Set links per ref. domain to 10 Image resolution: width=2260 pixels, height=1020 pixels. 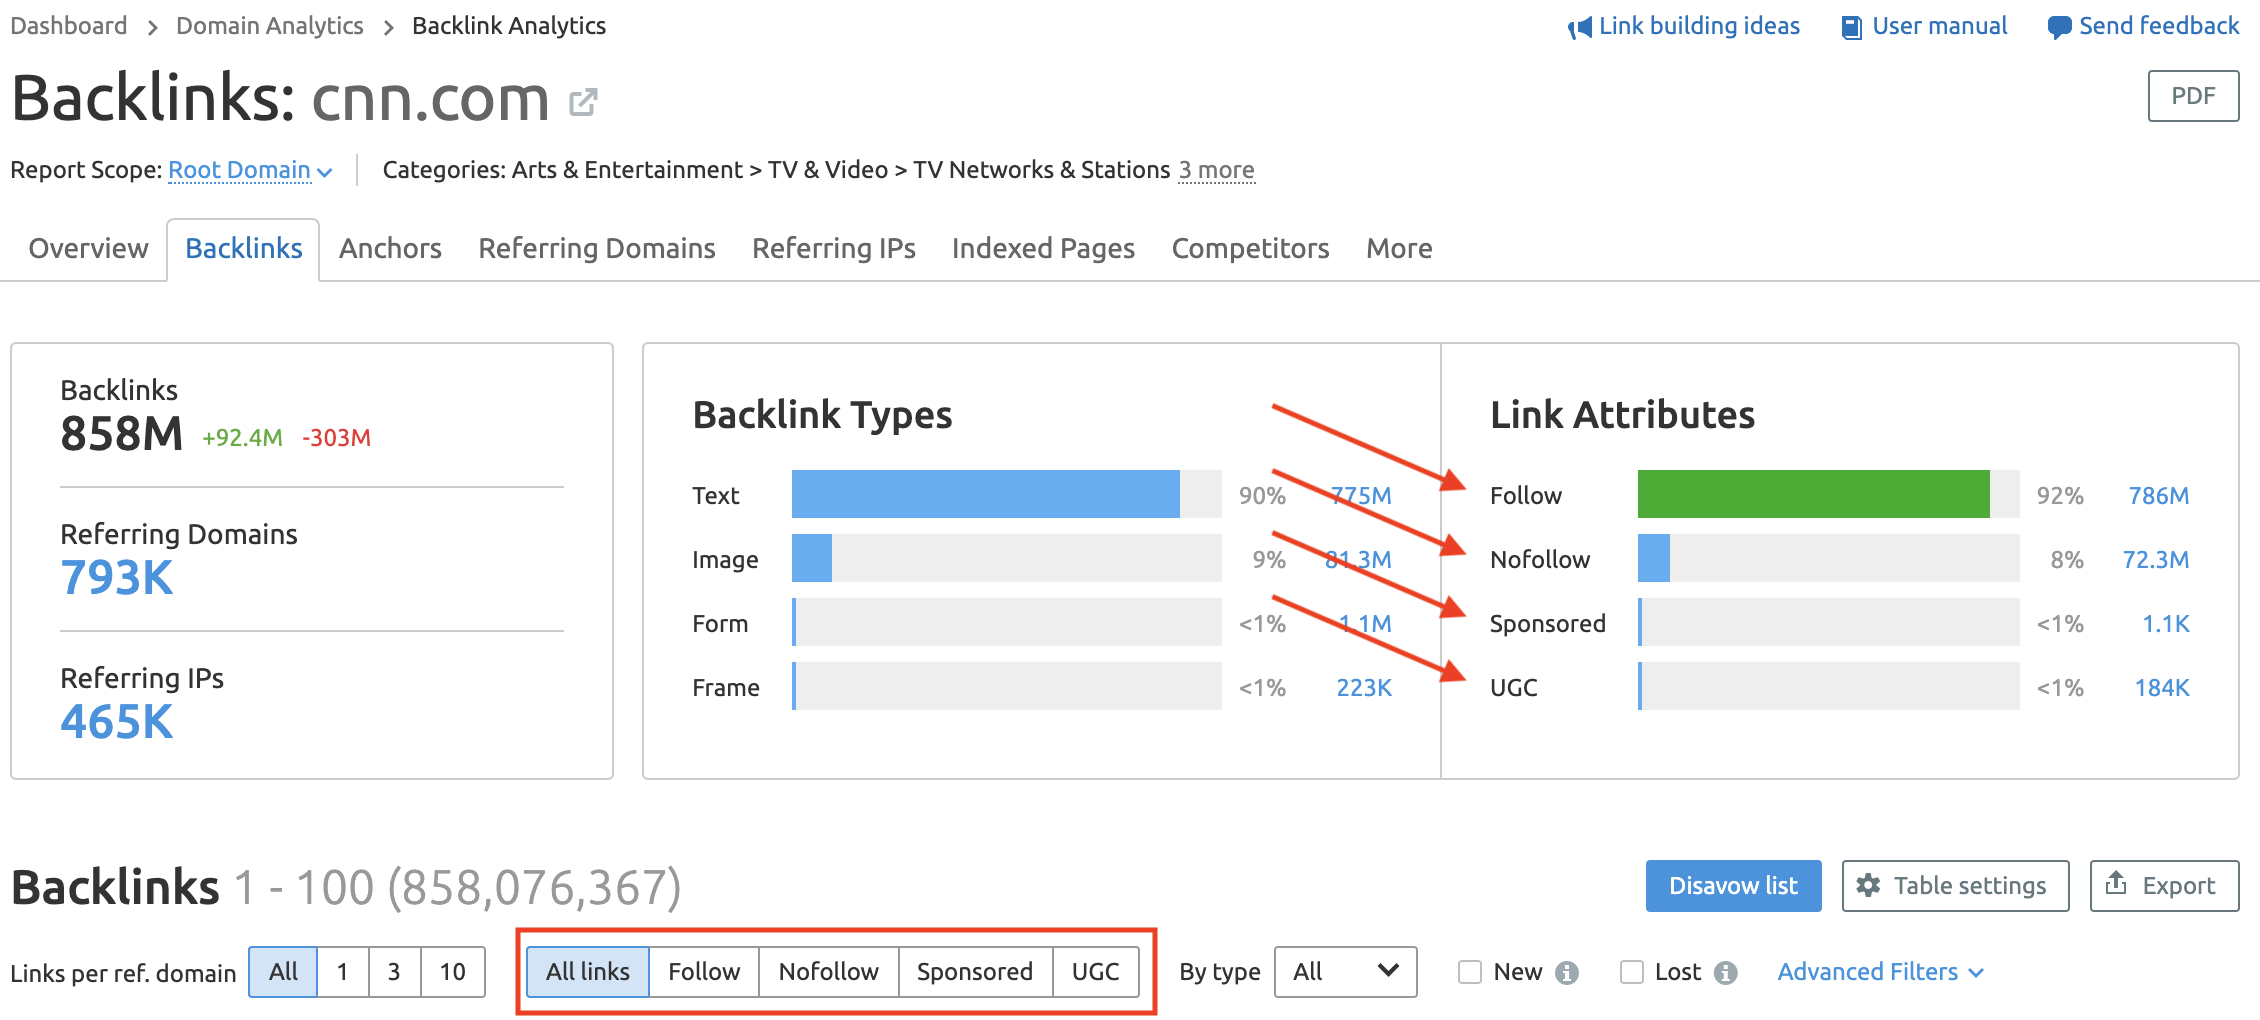[453, 972]
